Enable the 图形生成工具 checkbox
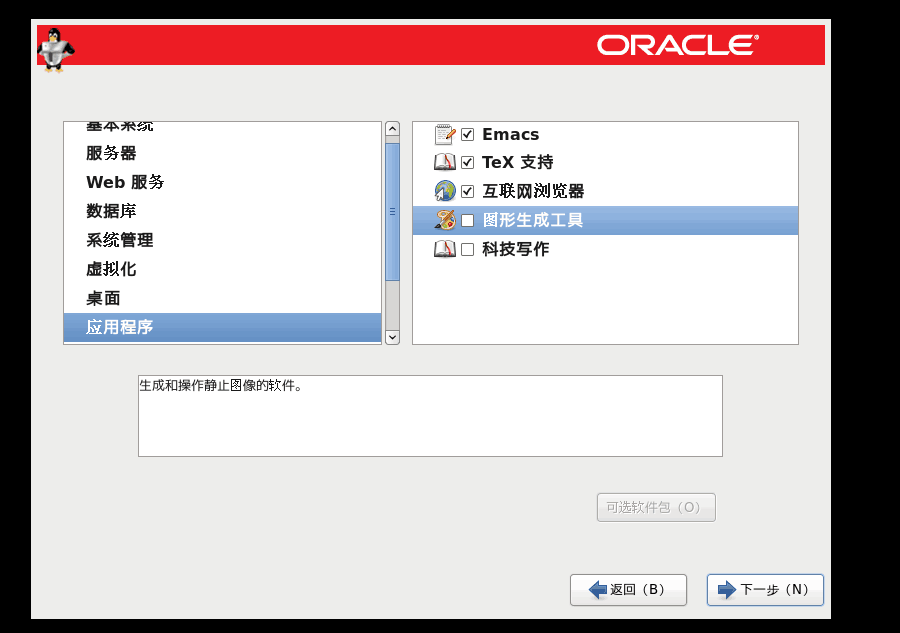This screenshot has height=633, width=900. tap(467, 221)
